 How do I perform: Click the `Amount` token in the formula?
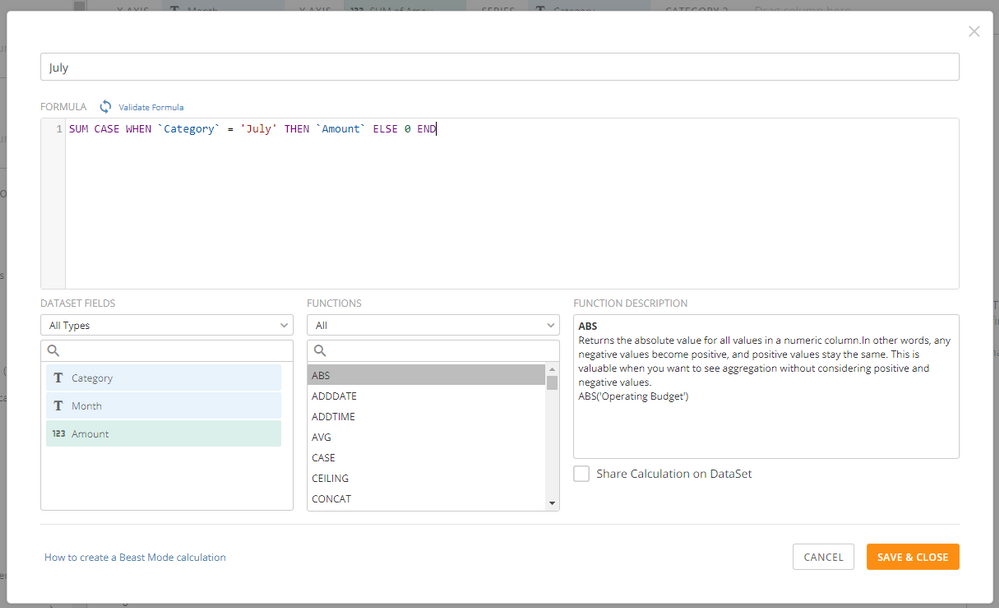(x=340, y=129)
